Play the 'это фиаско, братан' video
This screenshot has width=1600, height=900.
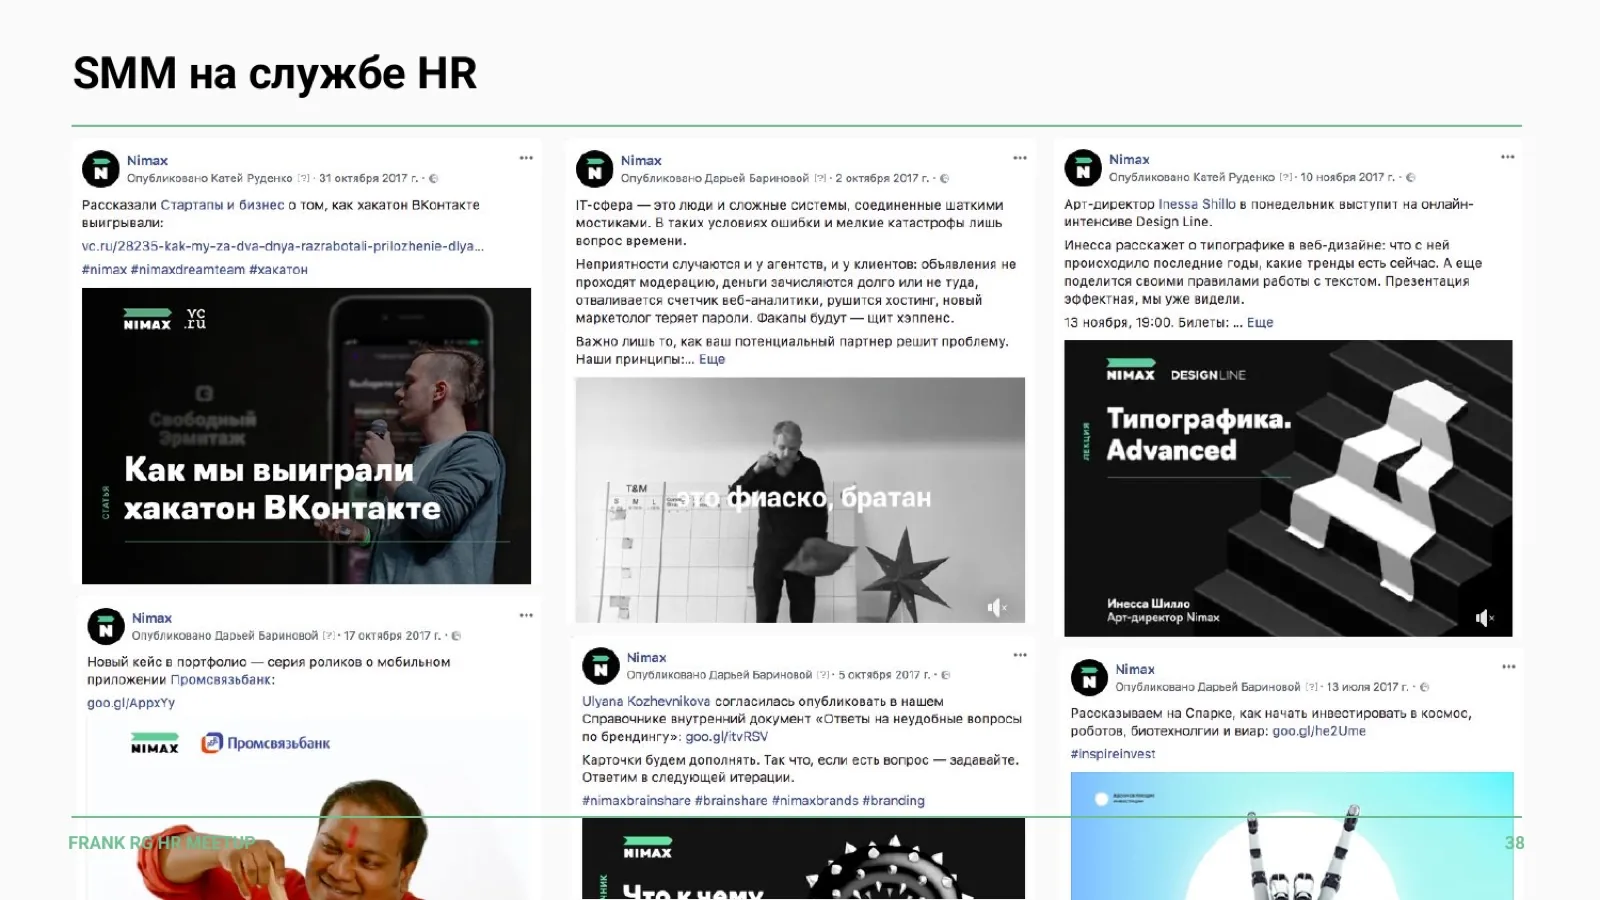[x=800, y=500]
